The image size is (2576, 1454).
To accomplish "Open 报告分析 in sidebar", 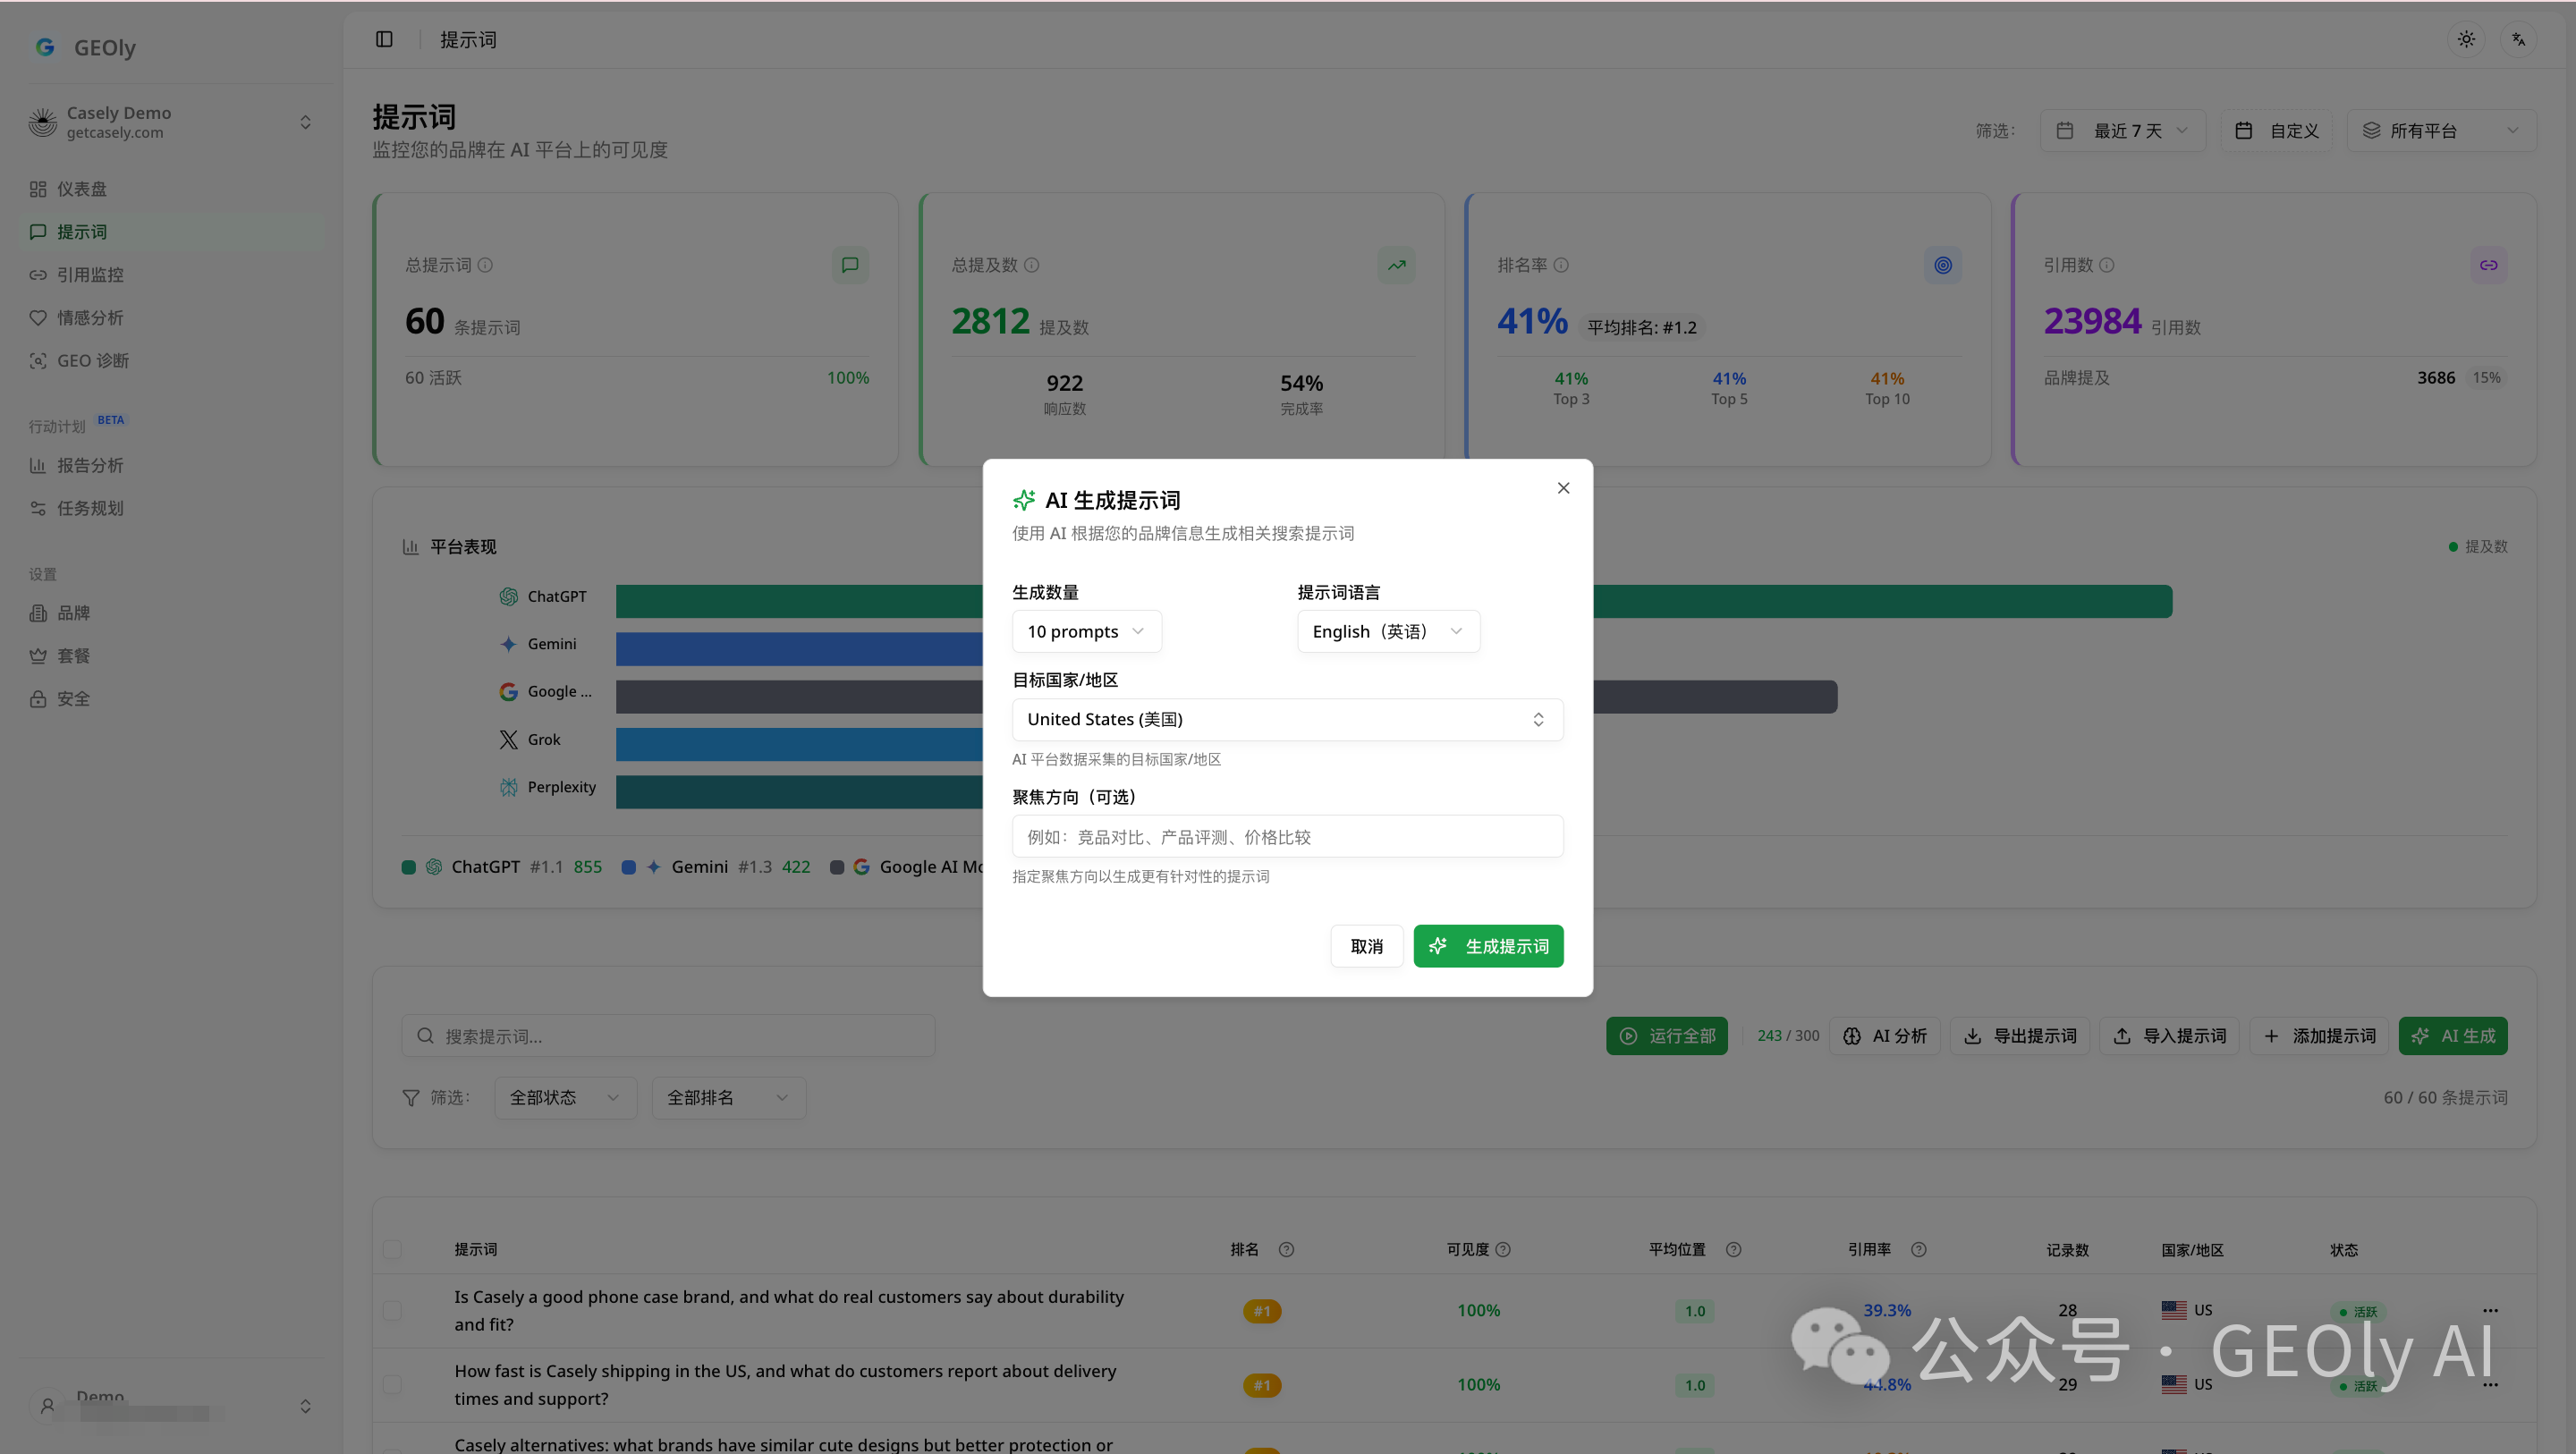I will click(171, 465).
